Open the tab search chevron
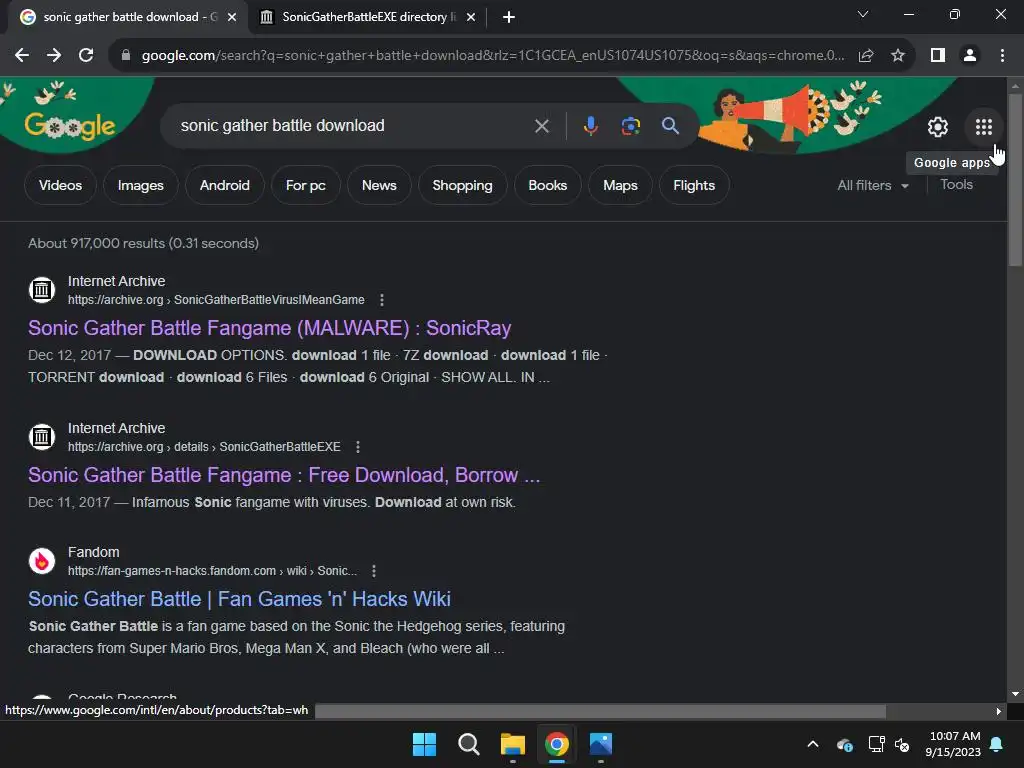 click(x=863, y=14)
